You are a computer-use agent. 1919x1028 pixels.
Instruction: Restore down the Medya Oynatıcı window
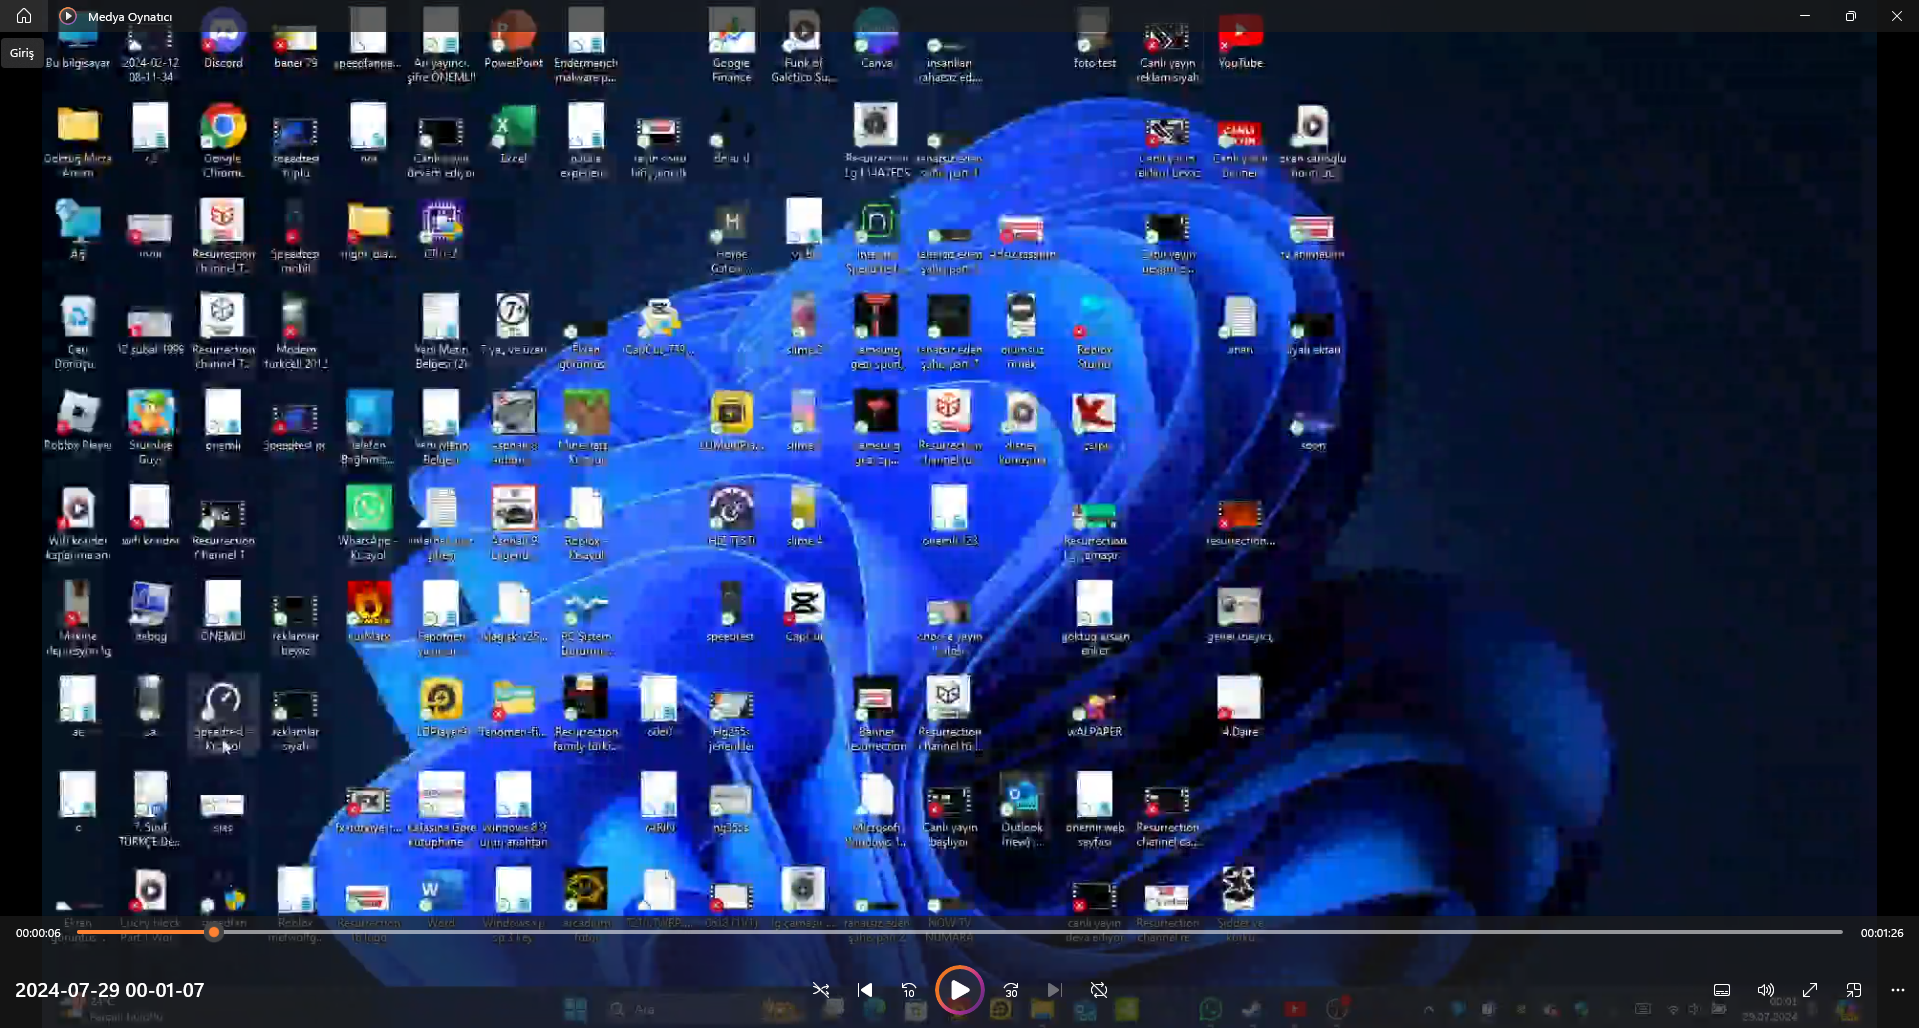click(x=1851, y=16)
